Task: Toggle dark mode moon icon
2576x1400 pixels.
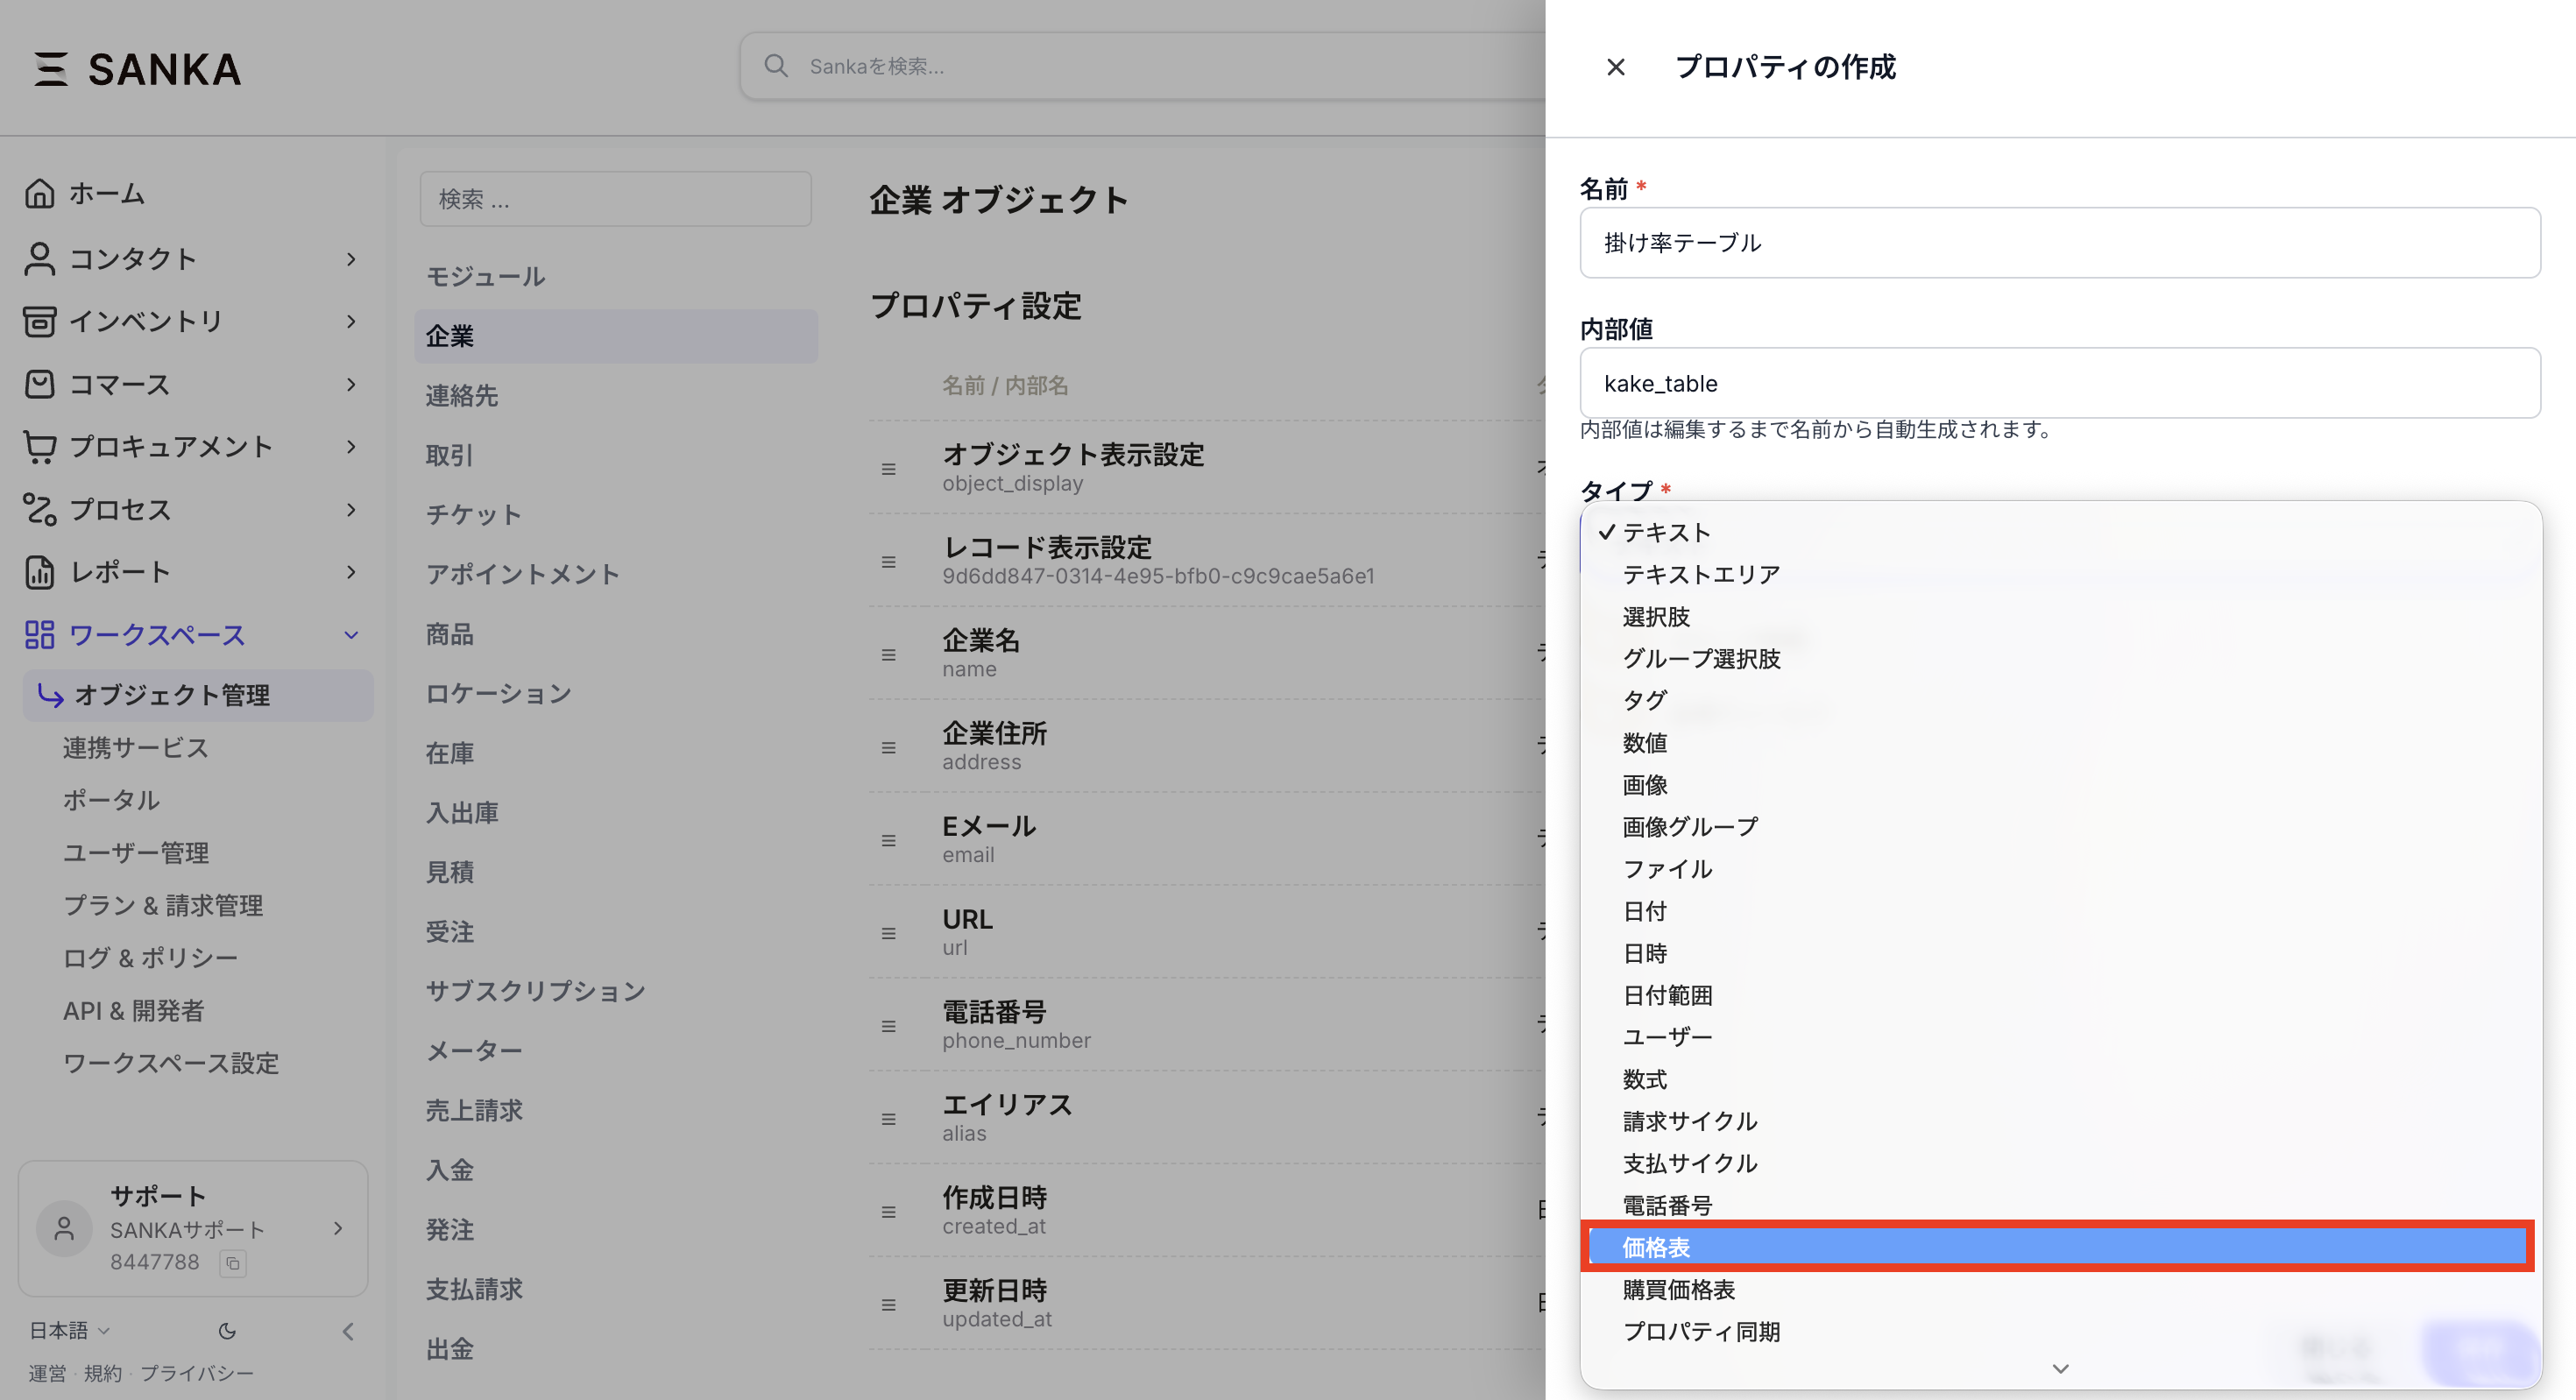Action: [227, 1331]
